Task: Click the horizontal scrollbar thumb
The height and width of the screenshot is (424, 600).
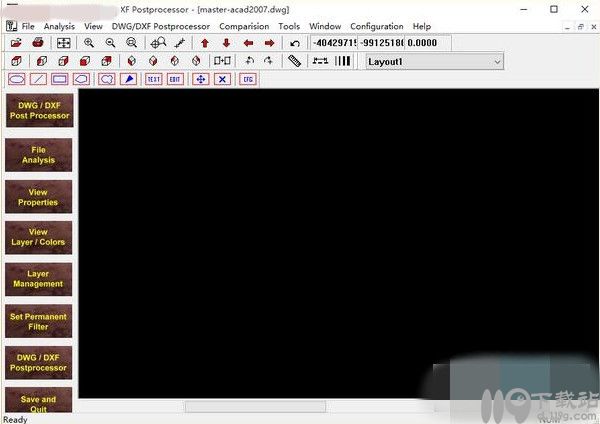Action: point(255,406)
